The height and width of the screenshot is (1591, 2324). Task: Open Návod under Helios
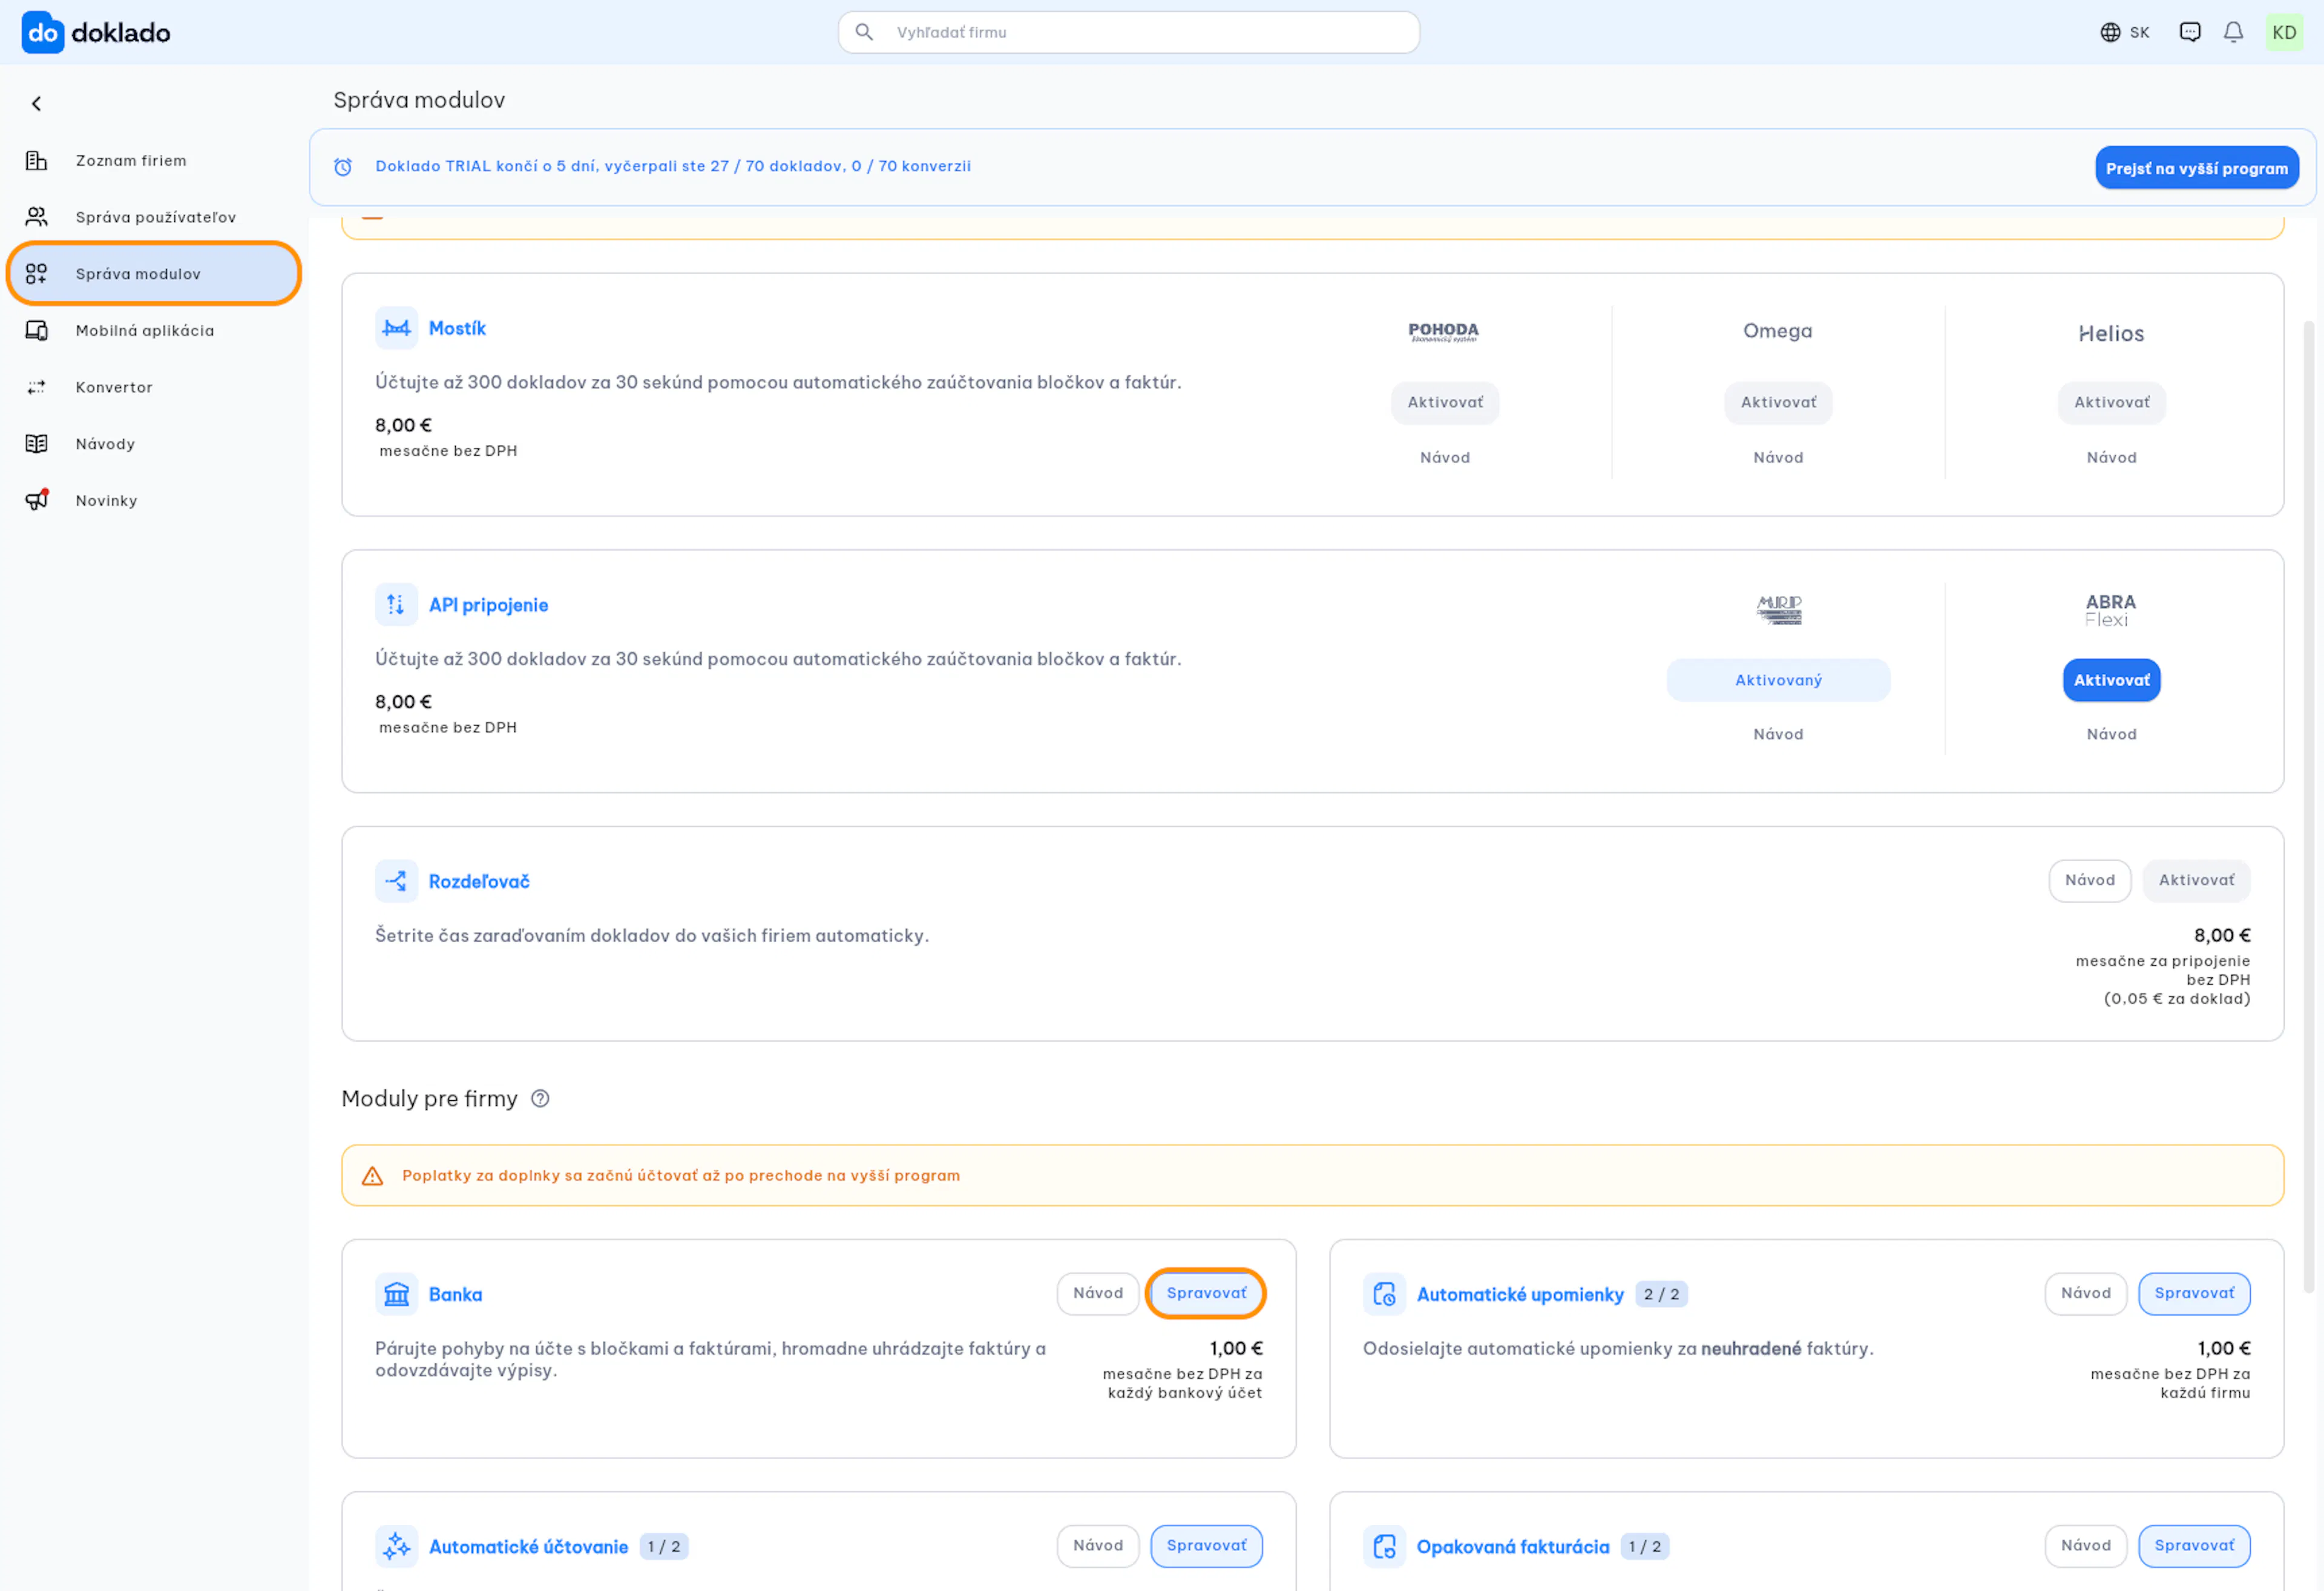[2110, 458]
